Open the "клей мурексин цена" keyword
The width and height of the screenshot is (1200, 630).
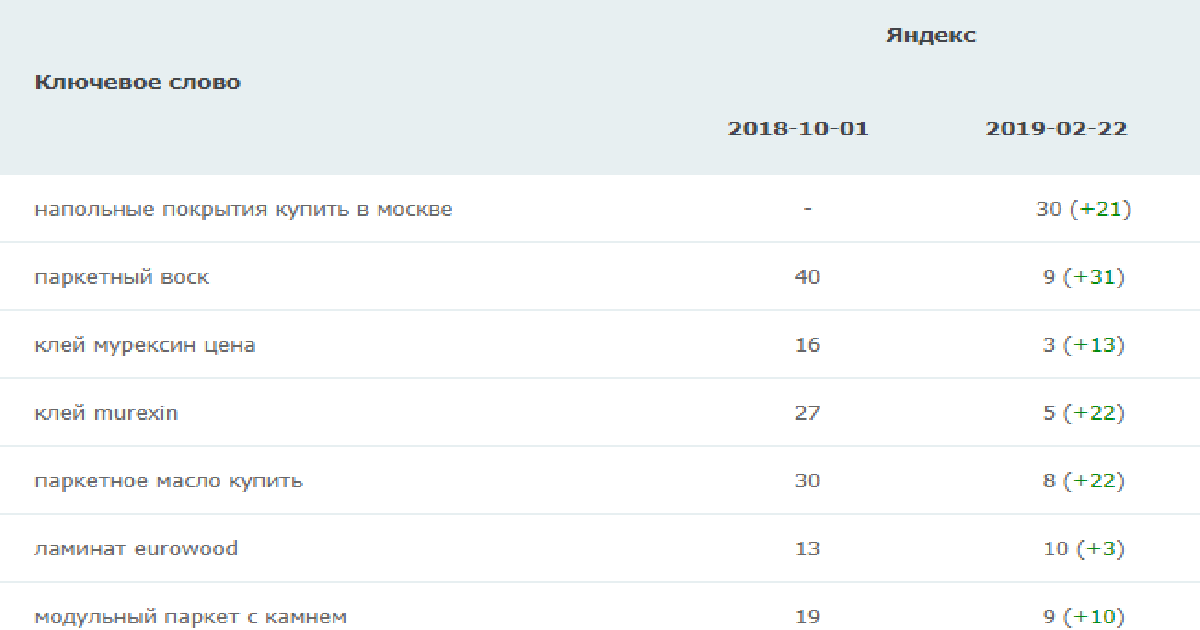coord(145,345)
